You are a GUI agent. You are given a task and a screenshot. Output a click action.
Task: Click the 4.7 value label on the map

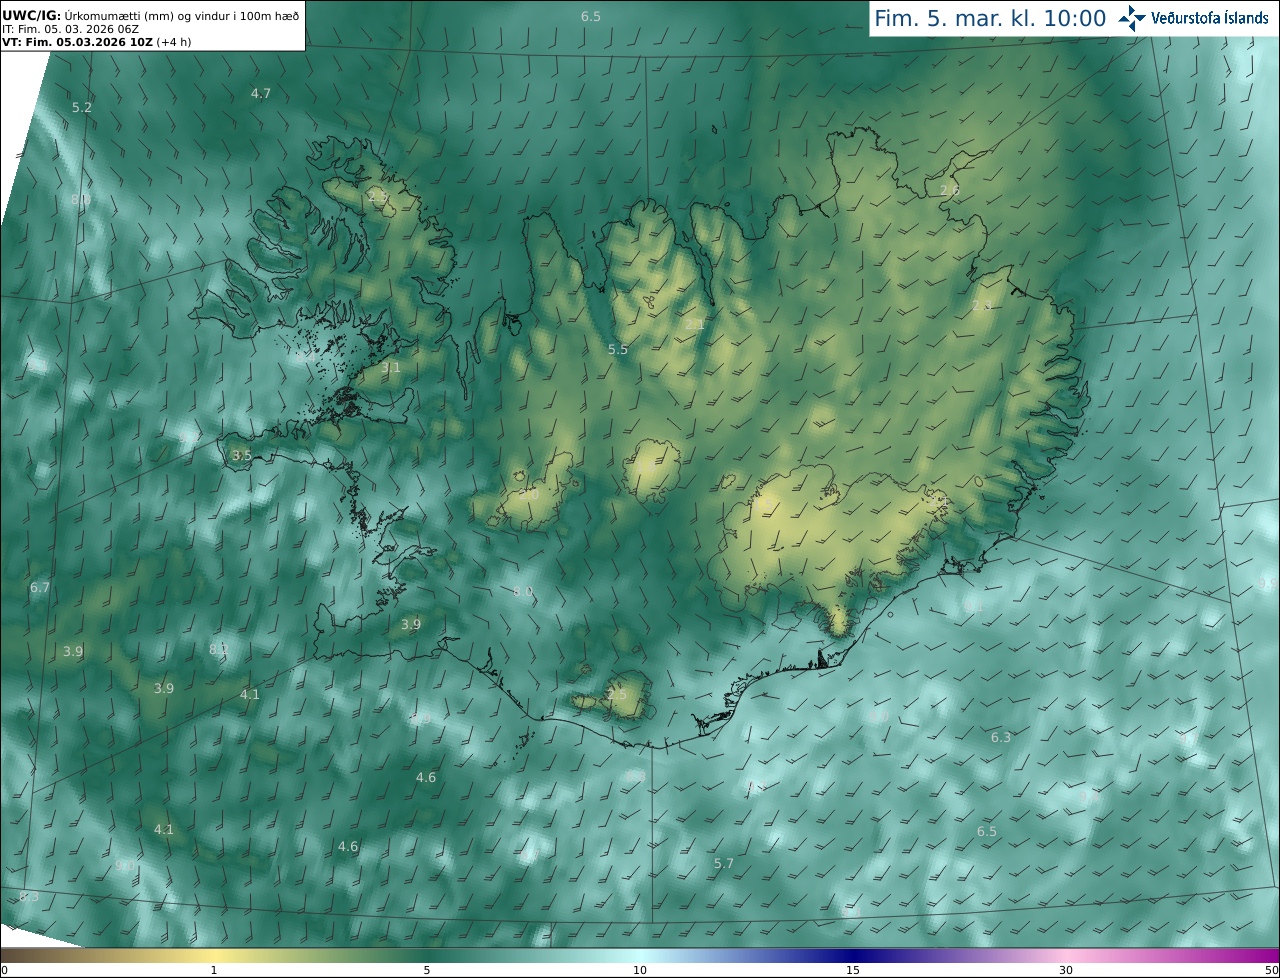[260, 93]
